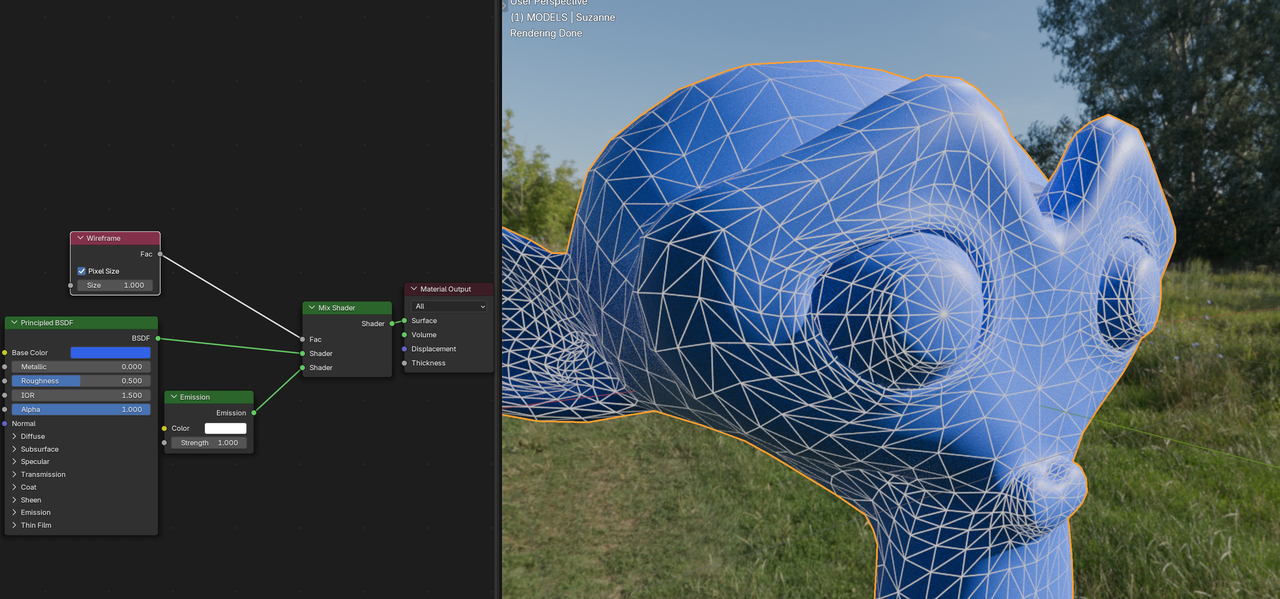This screenshot has width=1280, height=599.
Task: Select the Principled BSDF node by its title
Action: point(47,323)
